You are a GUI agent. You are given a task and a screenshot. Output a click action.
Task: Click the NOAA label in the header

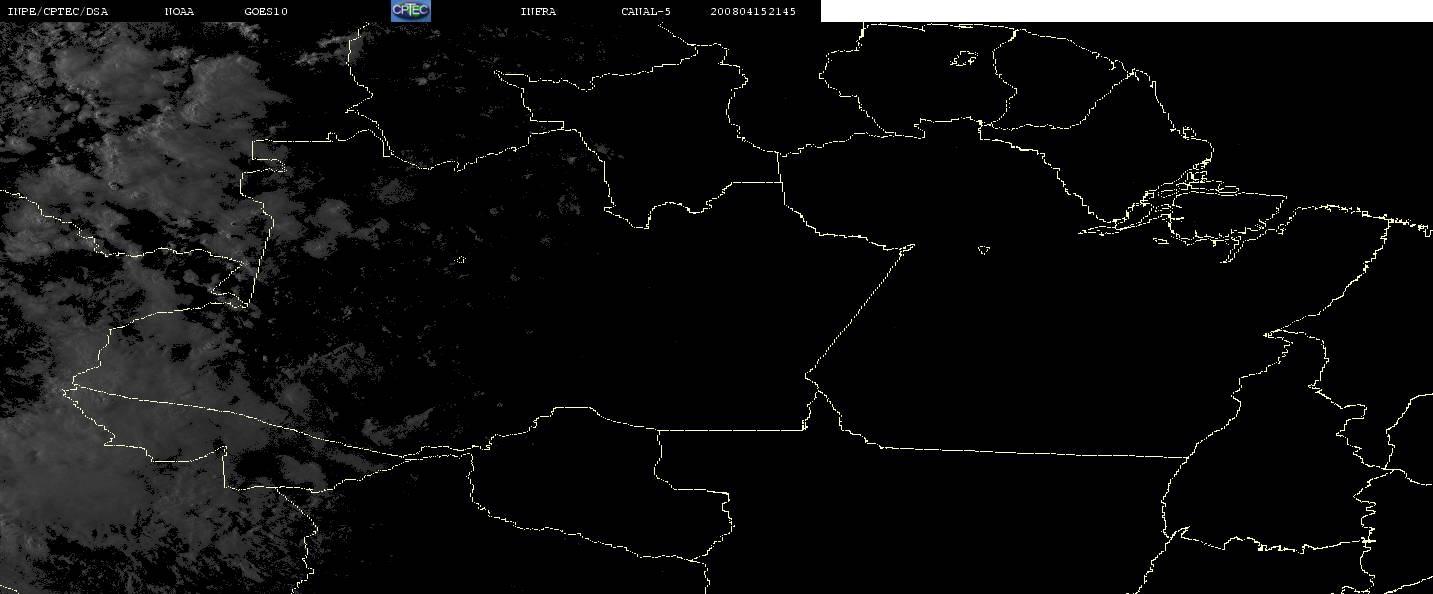click(x=179, y=11)
